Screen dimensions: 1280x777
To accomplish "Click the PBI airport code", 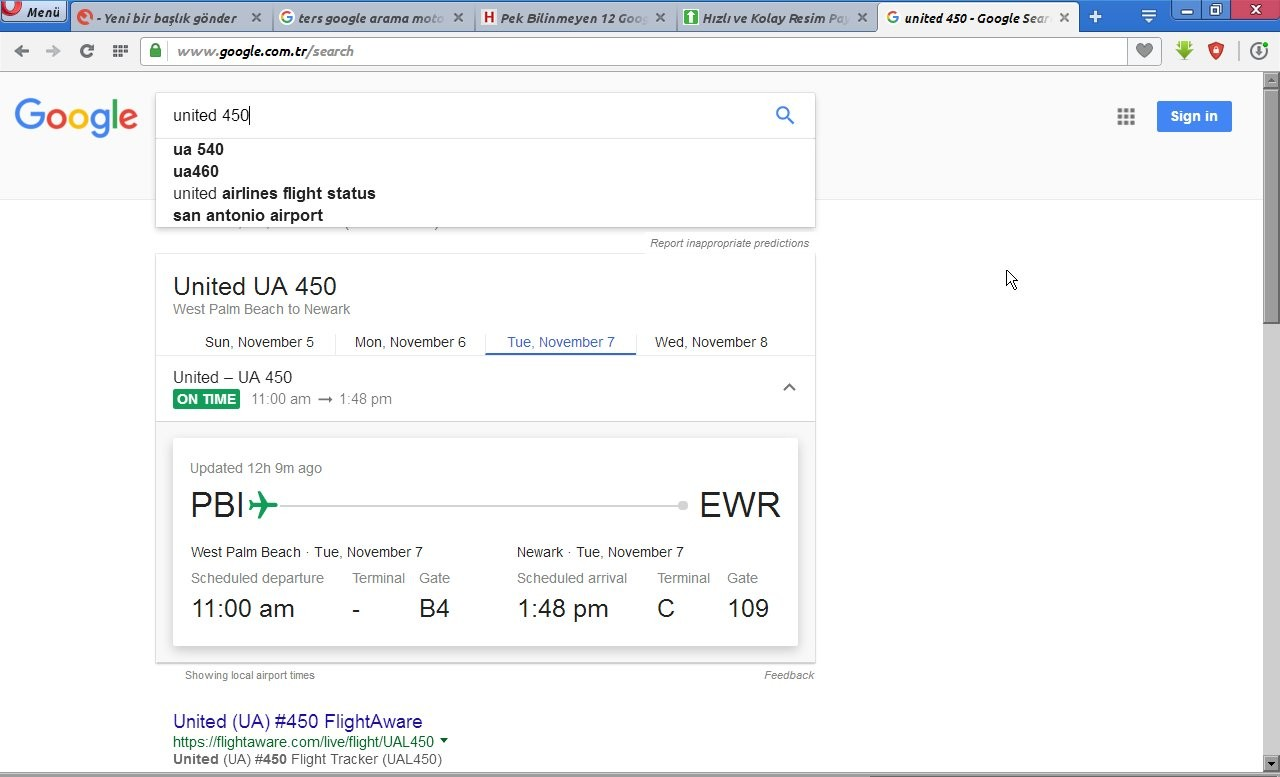I will 217,505.
